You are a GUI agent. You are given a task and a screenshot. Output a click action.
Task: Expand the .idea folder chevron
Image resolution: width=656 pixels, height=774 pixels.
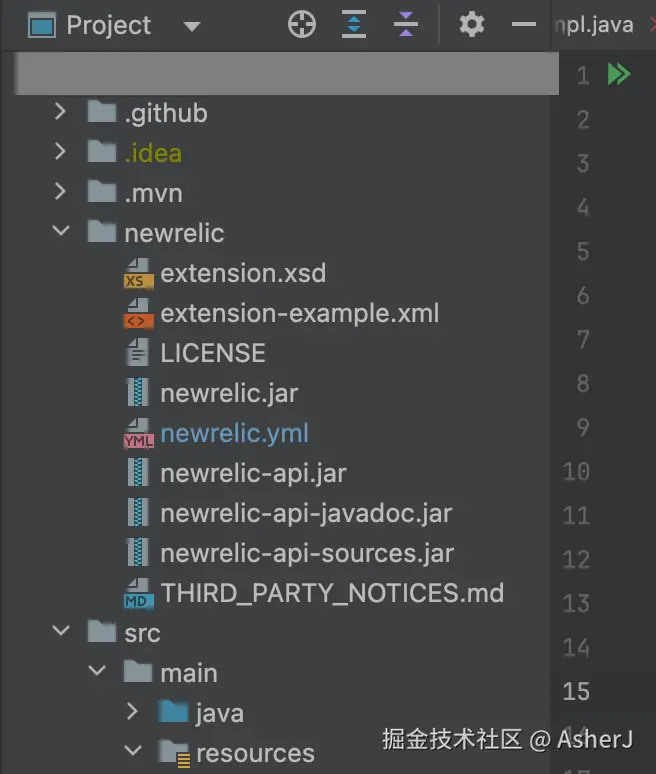tap(60, 152)
